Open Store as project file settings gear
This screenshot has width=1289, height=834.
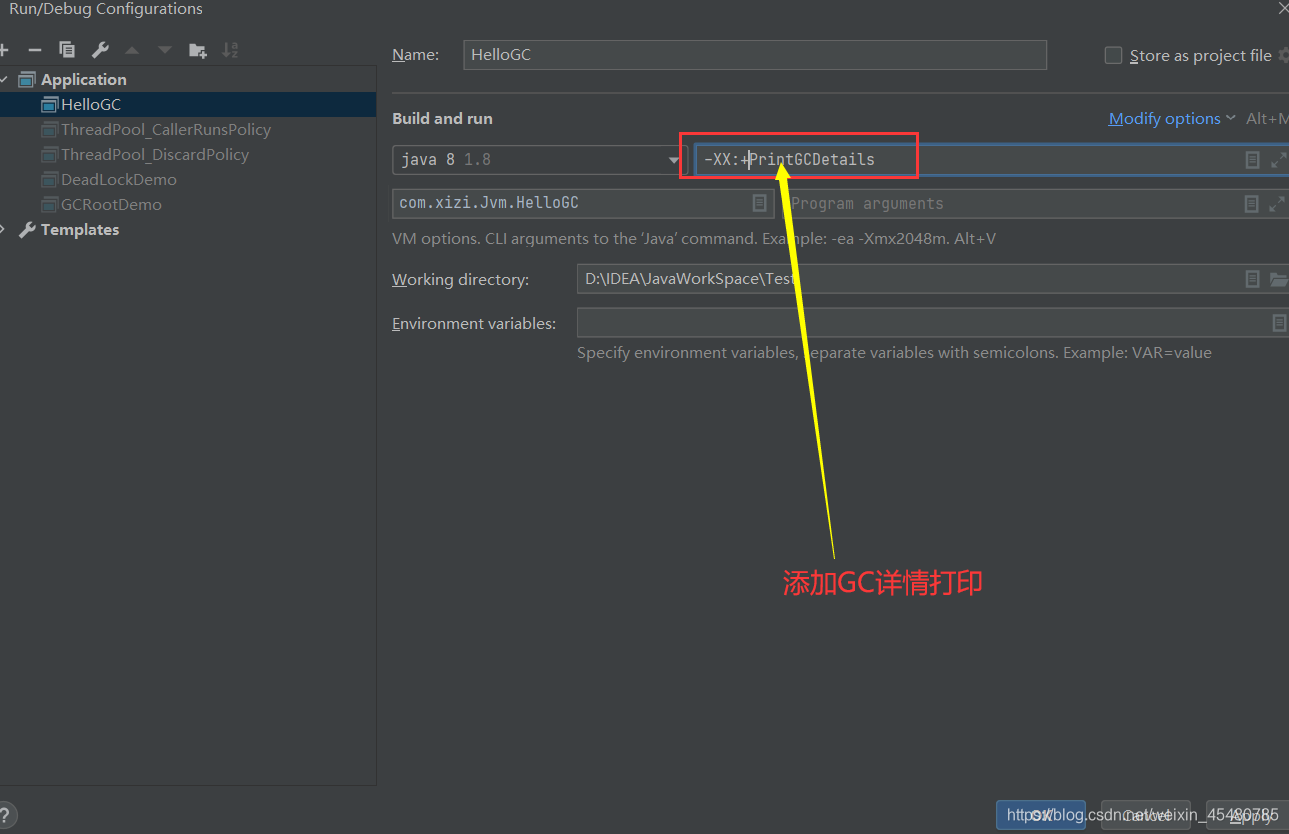[1284, 55]
